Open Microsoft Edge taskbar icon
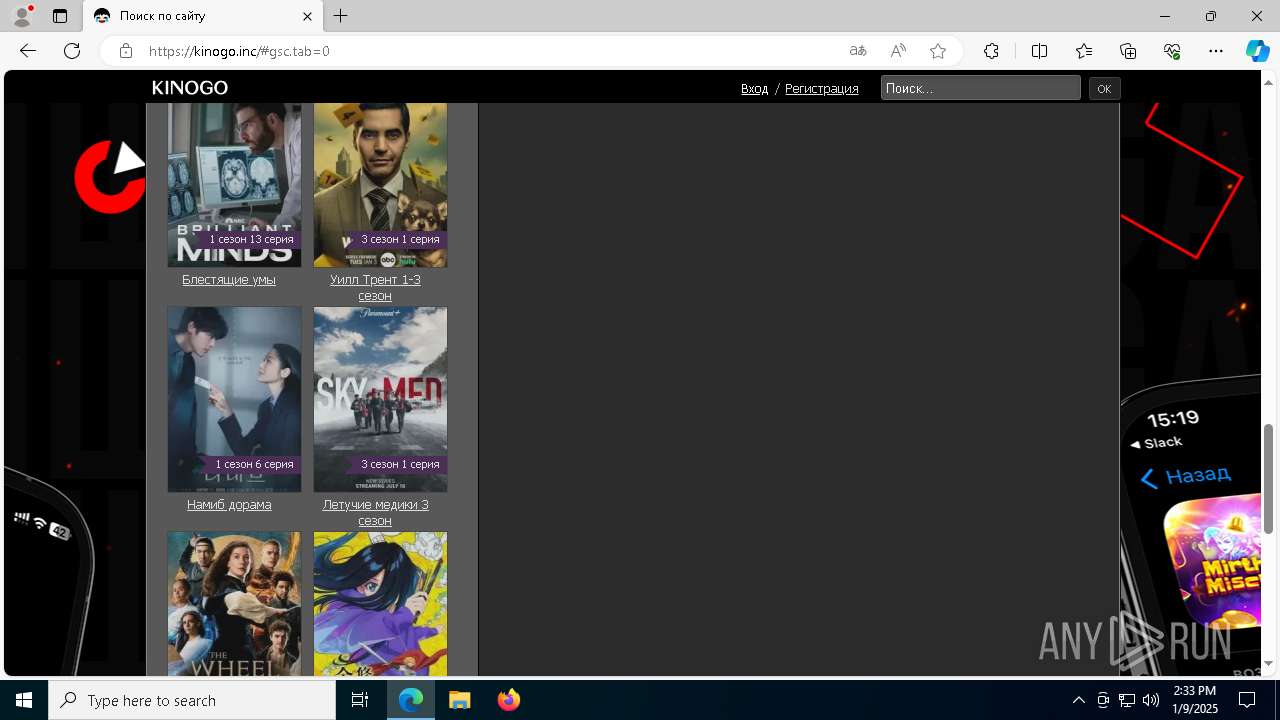 (411, 700)
